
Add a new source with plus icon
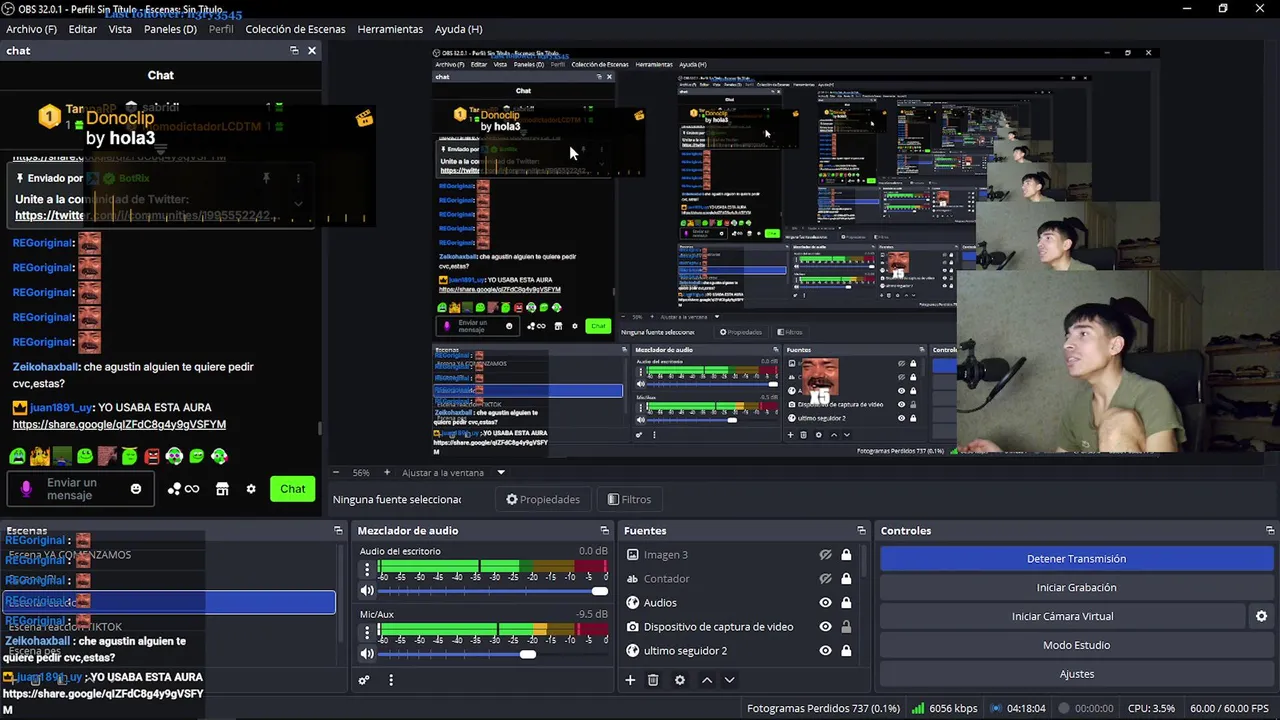(630, 680)
